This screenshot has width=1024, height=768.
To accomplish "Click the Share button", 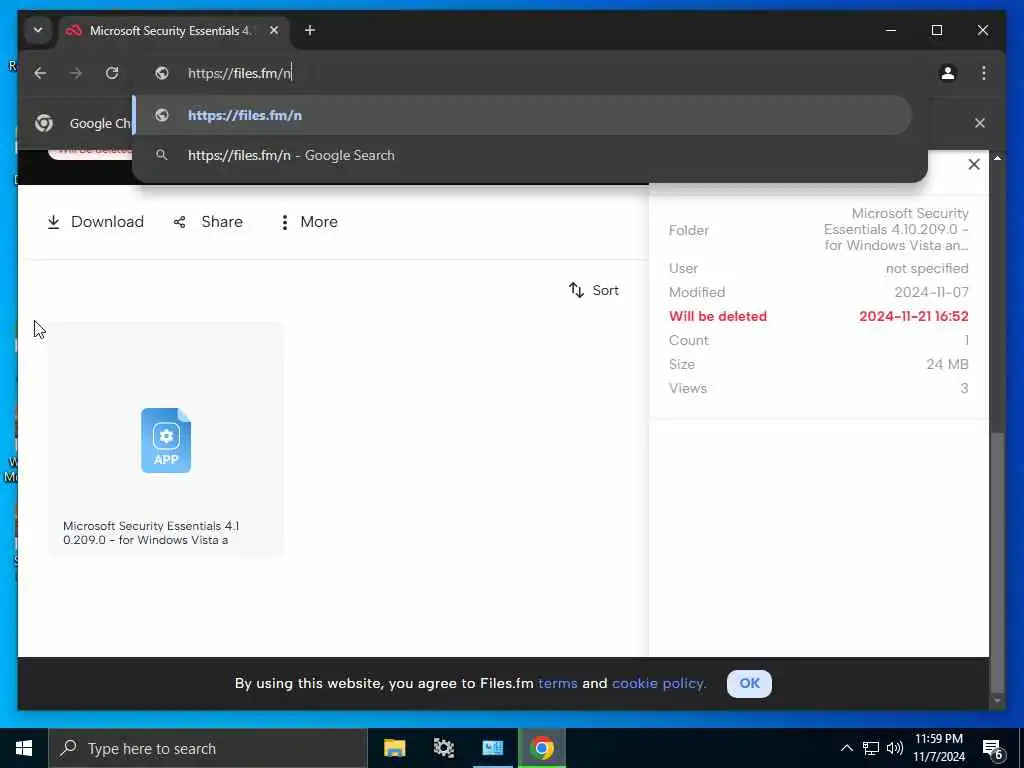I will 209,222.
